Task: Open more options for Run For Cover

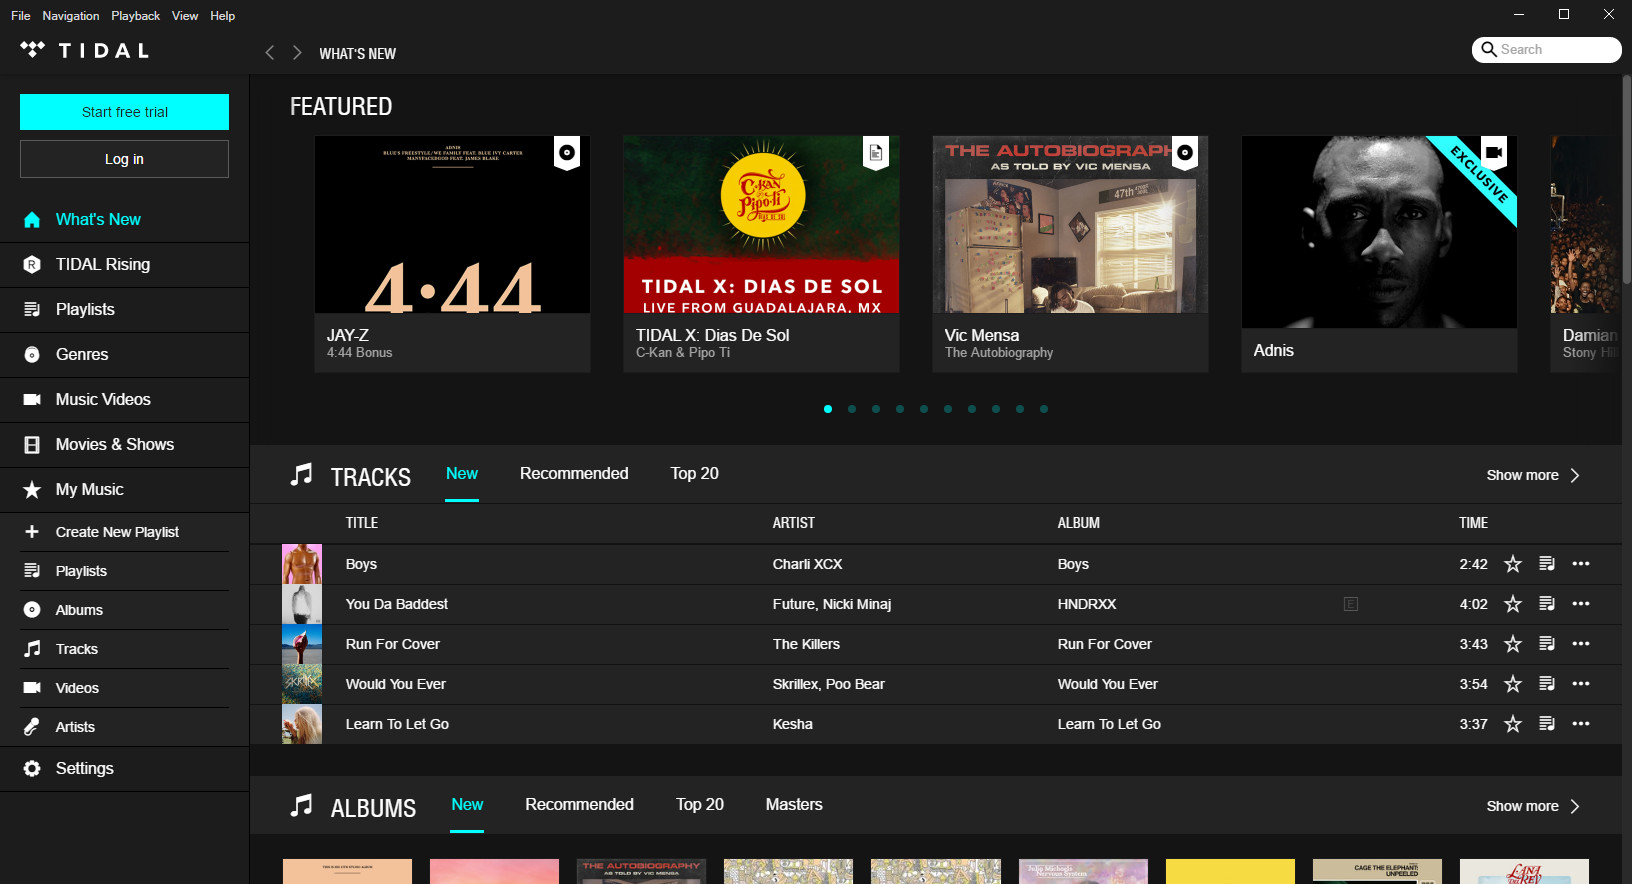Action: pos(1581,644)
